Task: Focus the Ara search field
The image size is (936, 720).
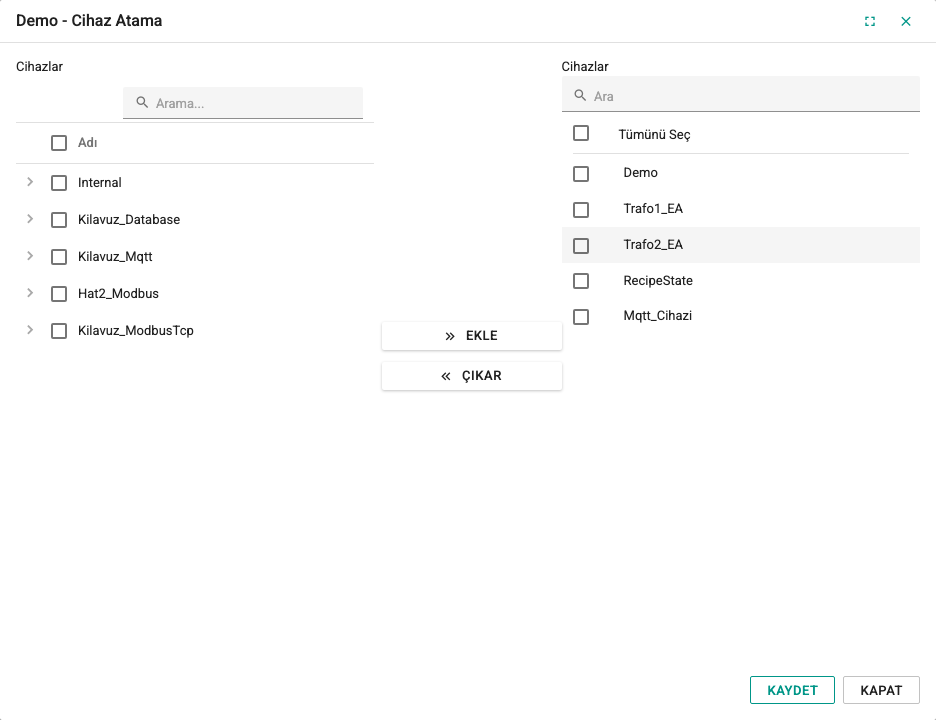Action: click(x=740, y=94)
